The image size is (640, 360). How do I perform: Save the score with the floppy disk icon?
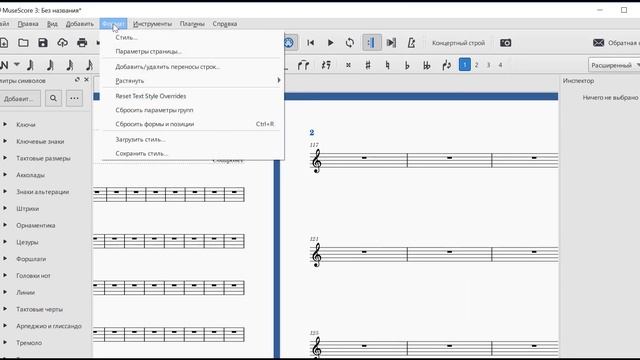[x=43, y=42]
